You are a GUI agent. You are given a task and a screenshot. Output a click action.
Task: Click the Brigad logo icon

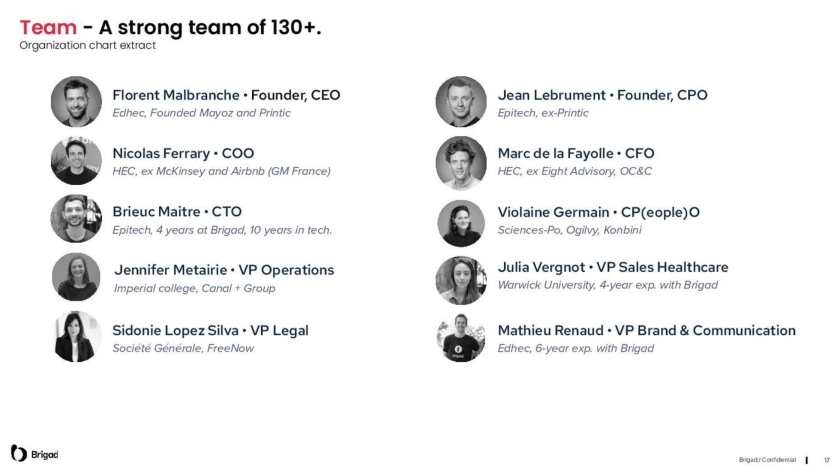click(x=18, y=453)
